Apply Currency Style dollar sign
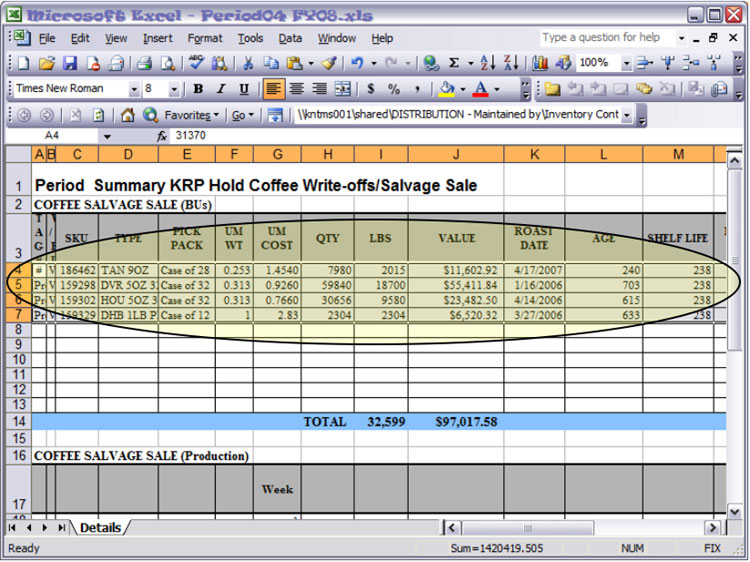Image resolution: width=750 pixels, height=562 pixels. [x=371, y=89]
